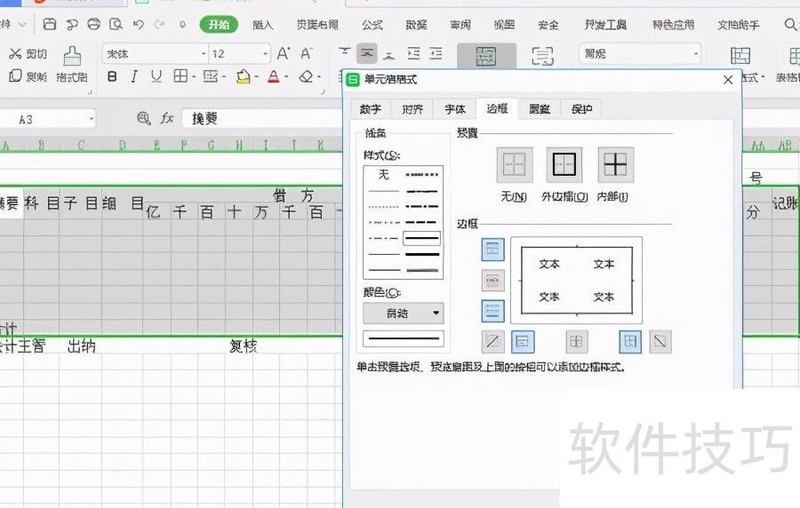Switch to the 保护 dialog tab

580,109
